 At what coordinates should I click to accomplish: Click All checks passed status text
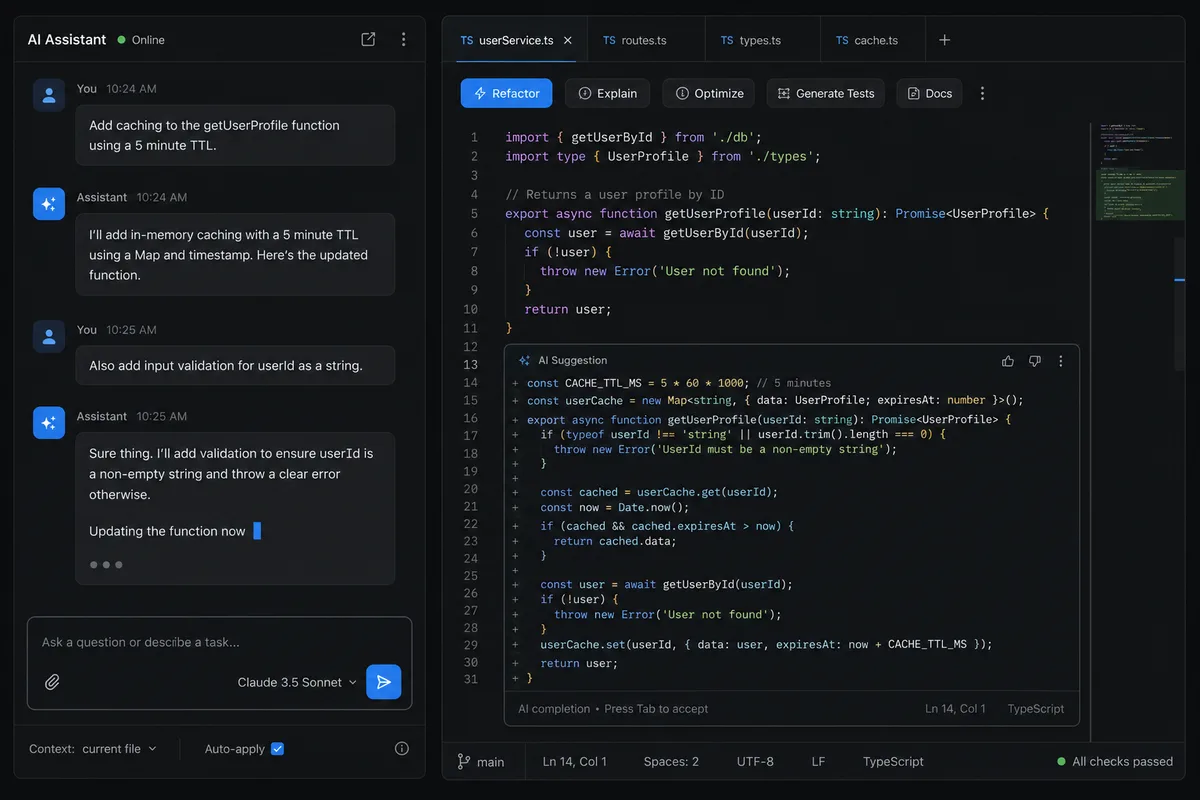click(x=1122, y=762)
